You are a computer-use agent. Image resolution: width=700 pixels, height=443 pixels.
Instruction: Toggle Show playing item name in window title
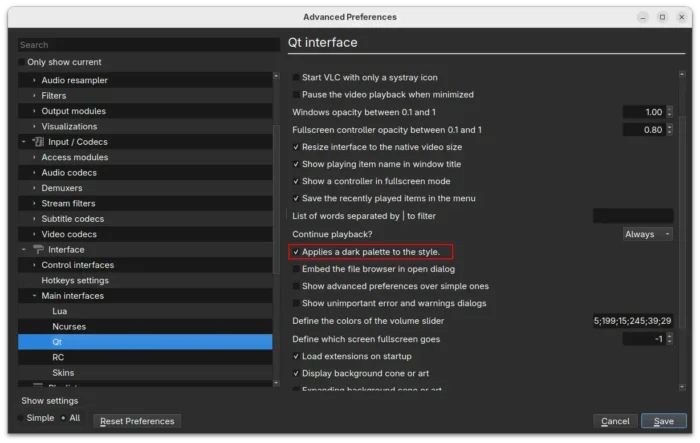[296, 164]
